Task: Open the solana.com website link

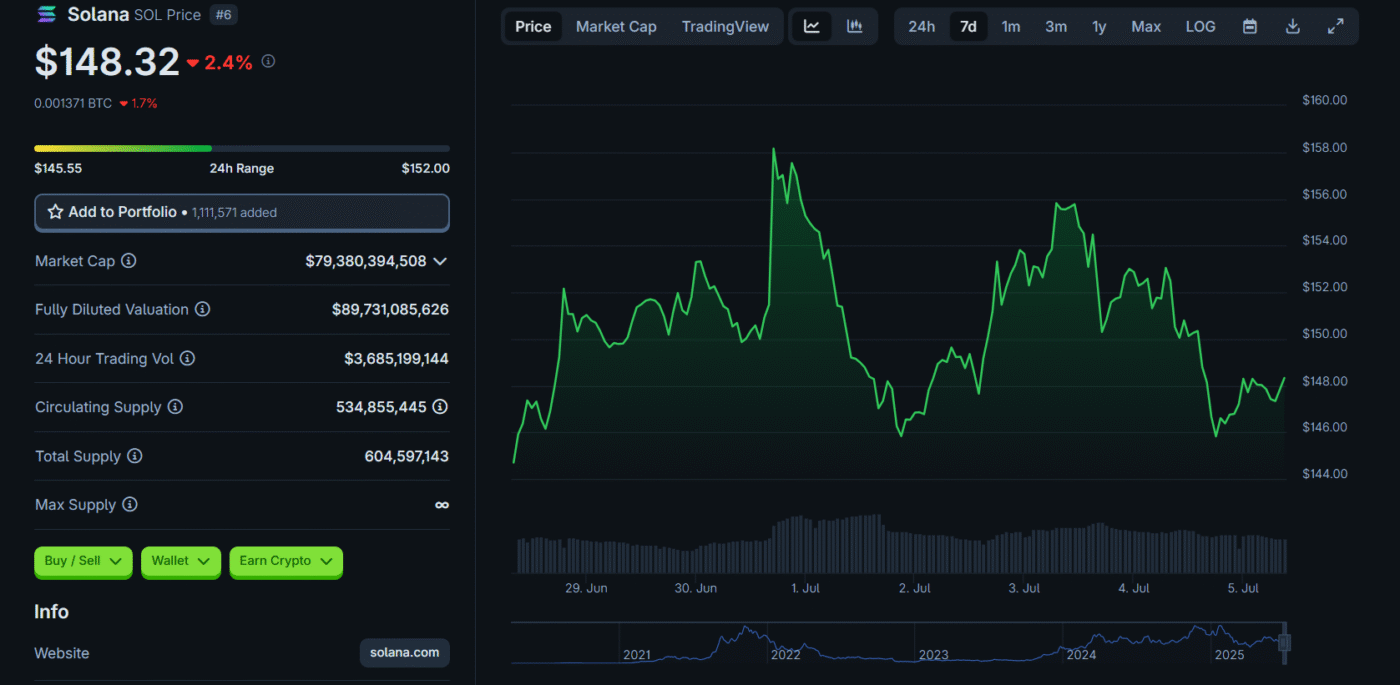Action: click(405, 653)
